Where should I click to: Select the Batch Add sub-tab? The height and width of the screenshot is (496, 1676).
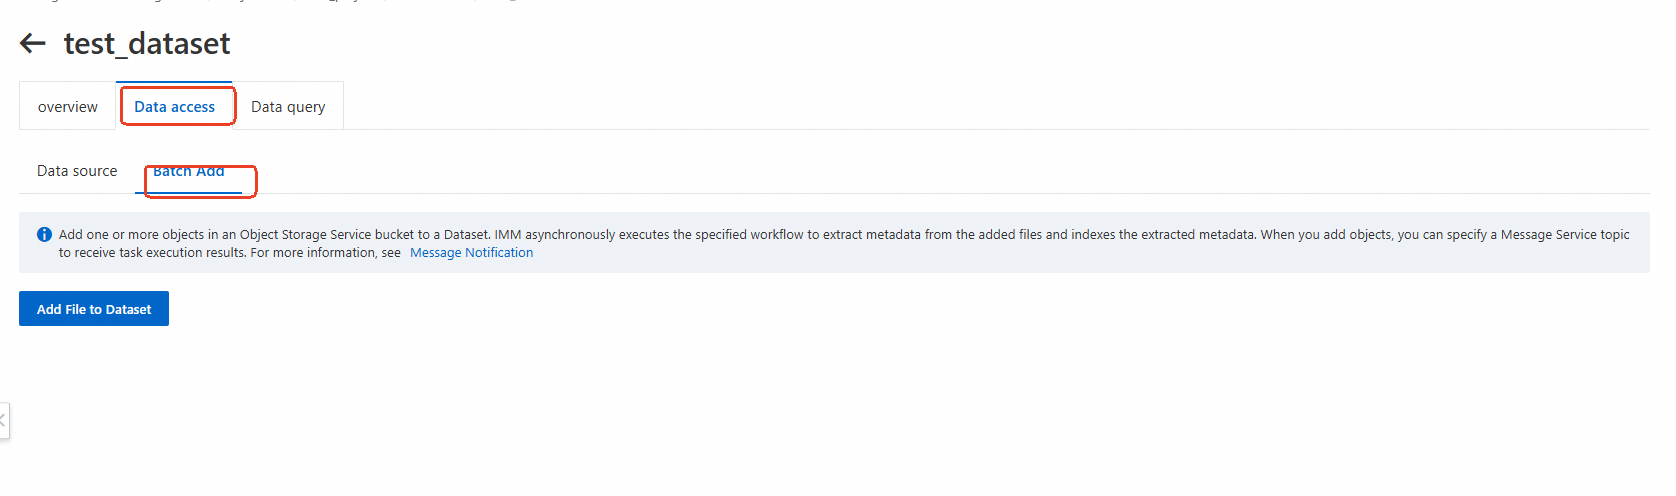point(189,172)
